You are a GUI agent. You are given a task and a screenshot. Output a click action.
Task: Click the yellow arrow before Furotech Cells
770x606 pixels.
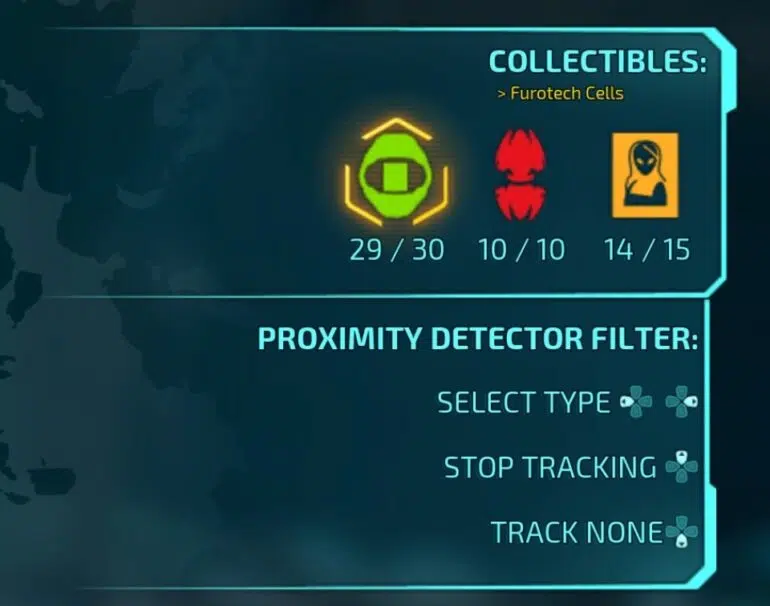pyautogui.click(x=501, y=94)
